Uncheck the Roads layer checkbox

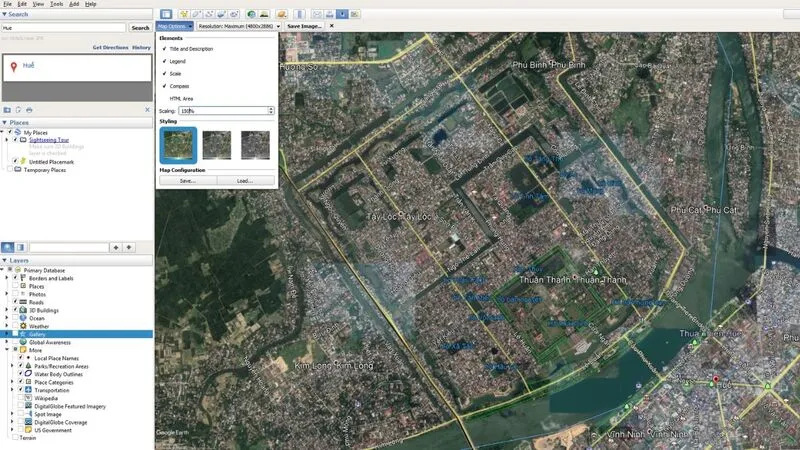pos(15,302)
